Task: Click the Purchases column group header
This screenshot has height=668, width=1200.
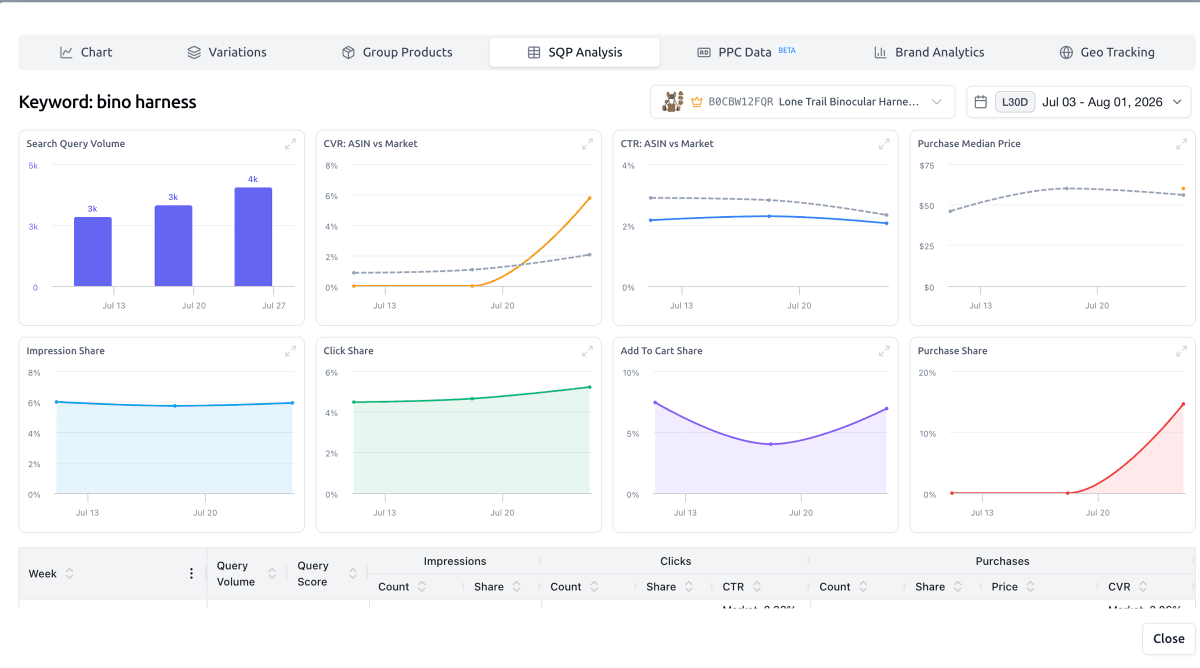Action: [x=1002, y=561]
